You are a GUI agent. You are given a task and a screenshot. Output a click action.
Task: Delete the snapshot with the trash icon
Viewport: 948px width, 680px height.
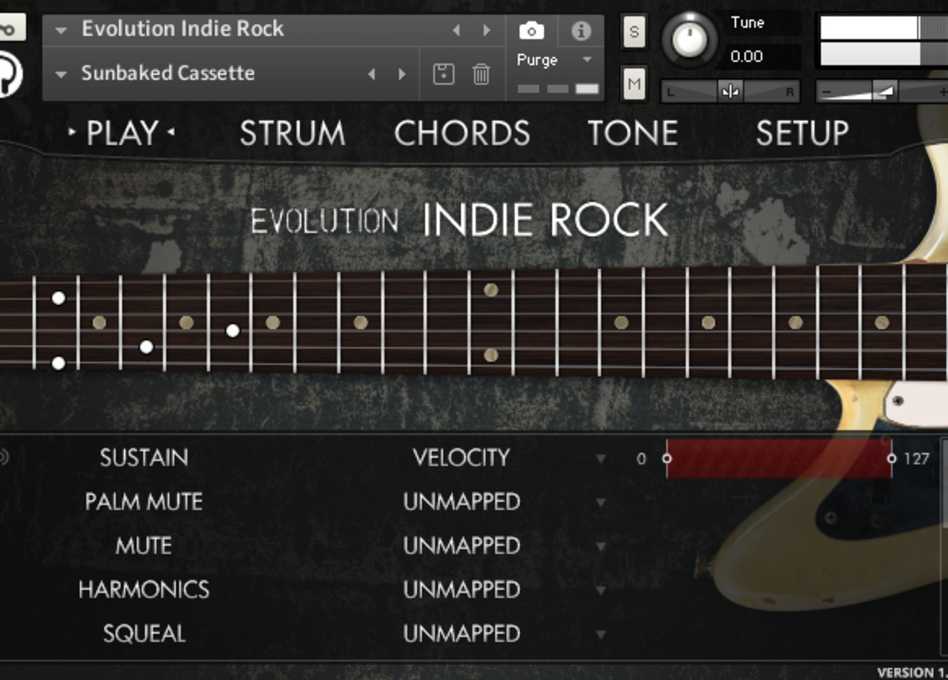coord(481,74)
